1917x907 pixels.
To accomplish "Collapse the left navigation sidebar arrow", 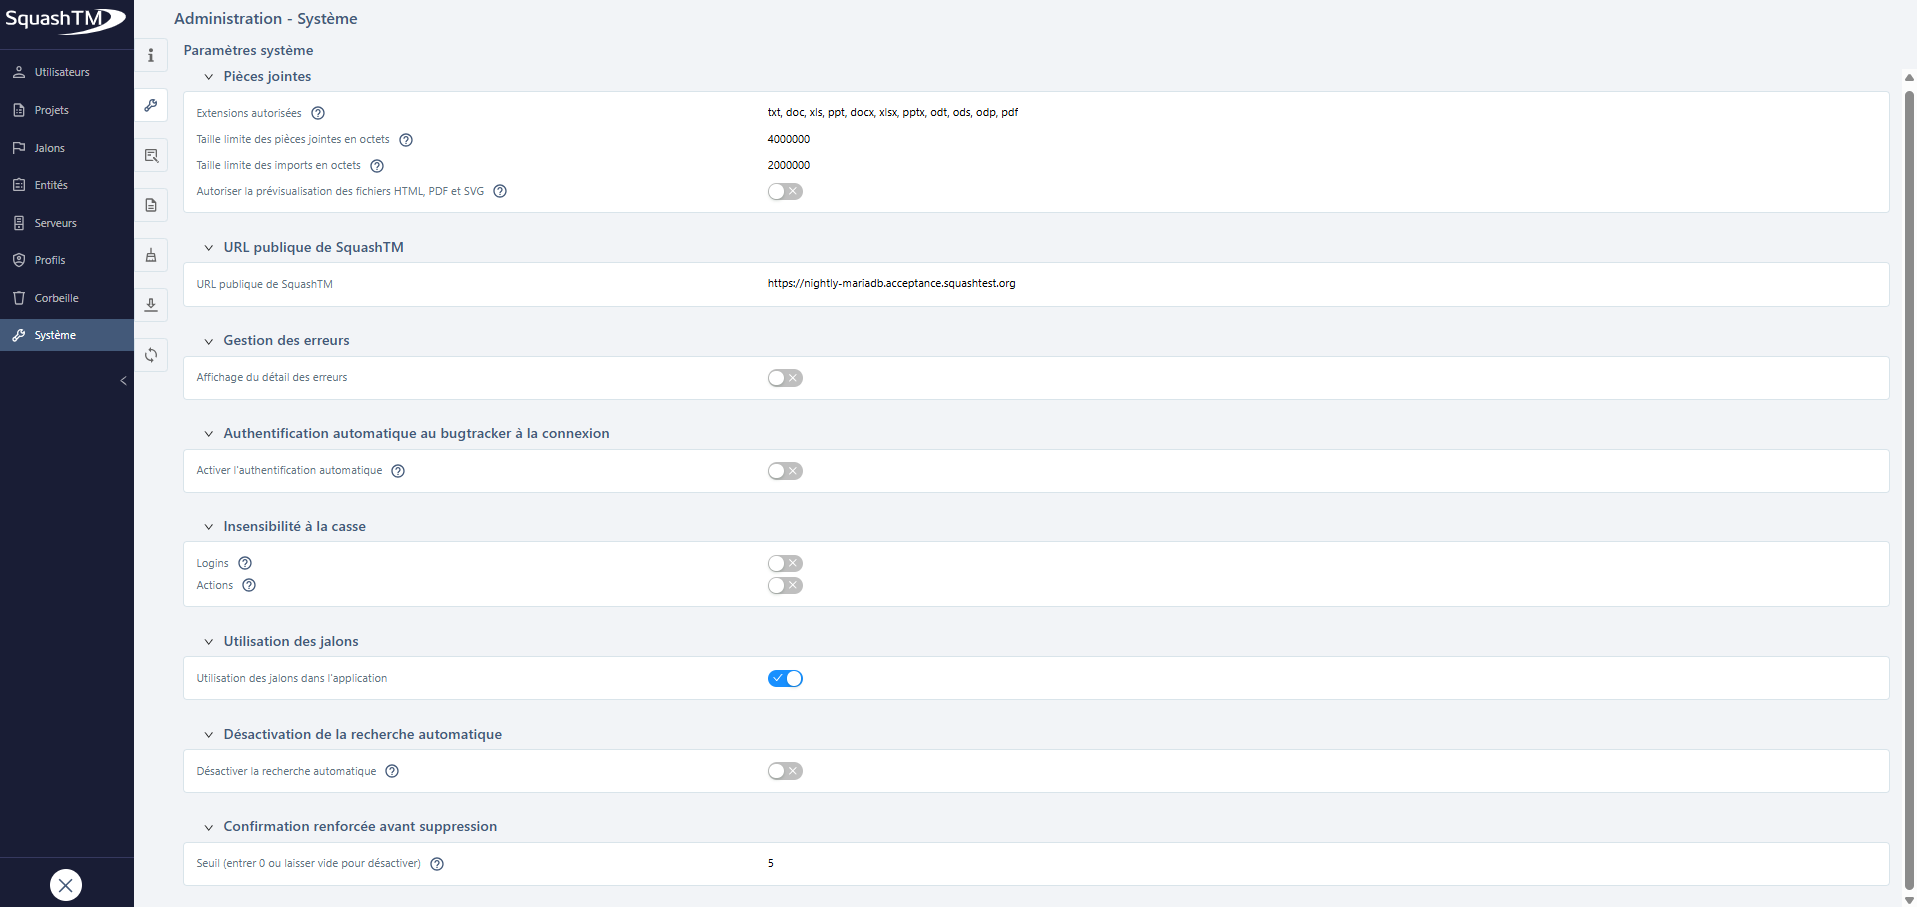I will 123,381.
